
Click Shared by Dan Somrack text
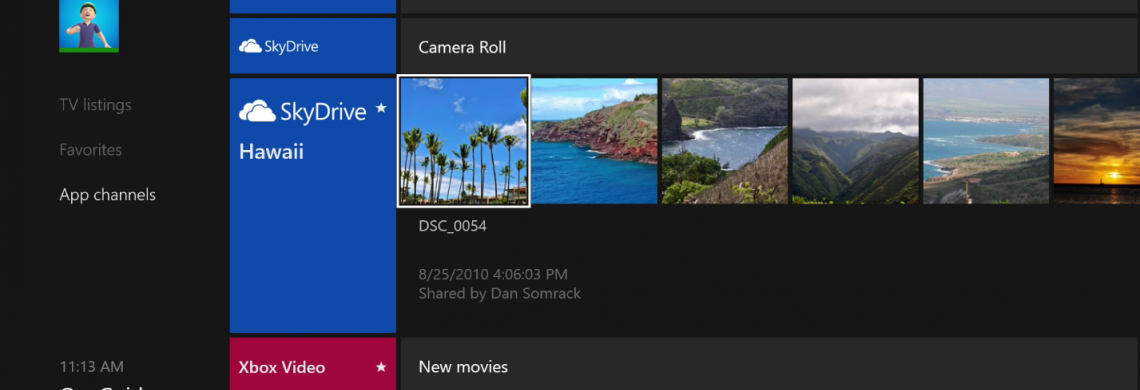click(499, 294)
